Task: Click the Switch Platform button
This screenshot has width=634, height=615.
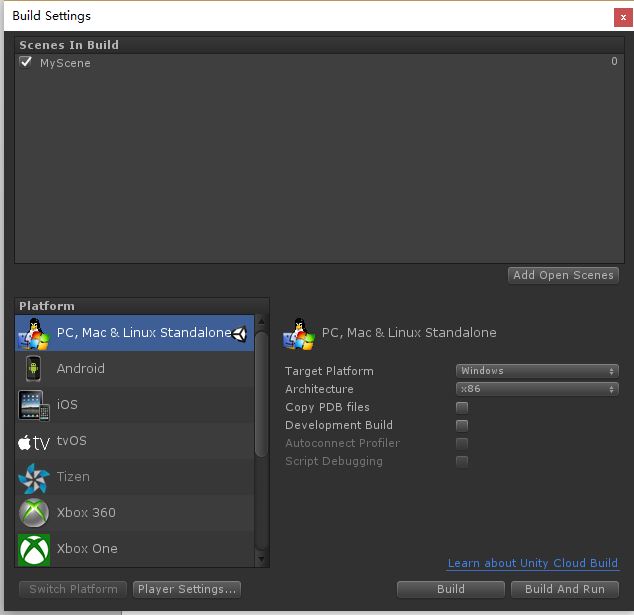Action: click(73, 589)
